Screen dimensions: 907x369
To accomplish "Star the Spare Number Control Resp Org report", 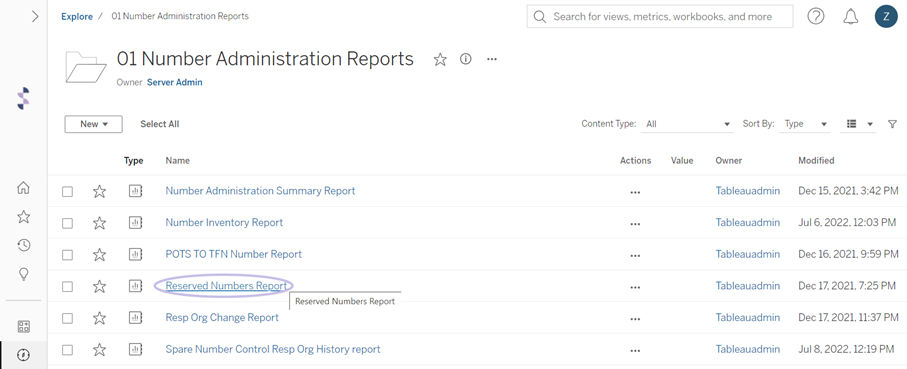I will (x=99, y=349).
